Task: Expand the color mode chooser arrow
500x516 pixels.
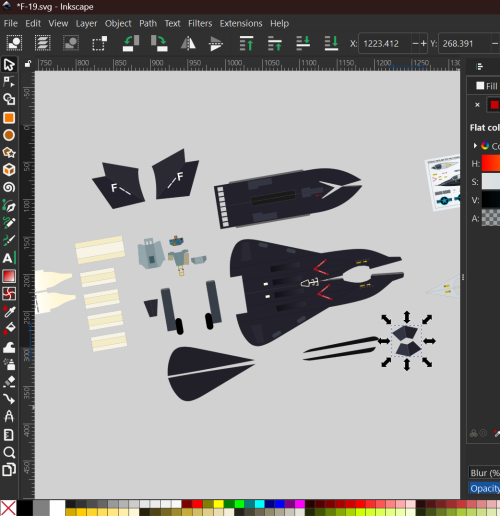Action: 475,146
